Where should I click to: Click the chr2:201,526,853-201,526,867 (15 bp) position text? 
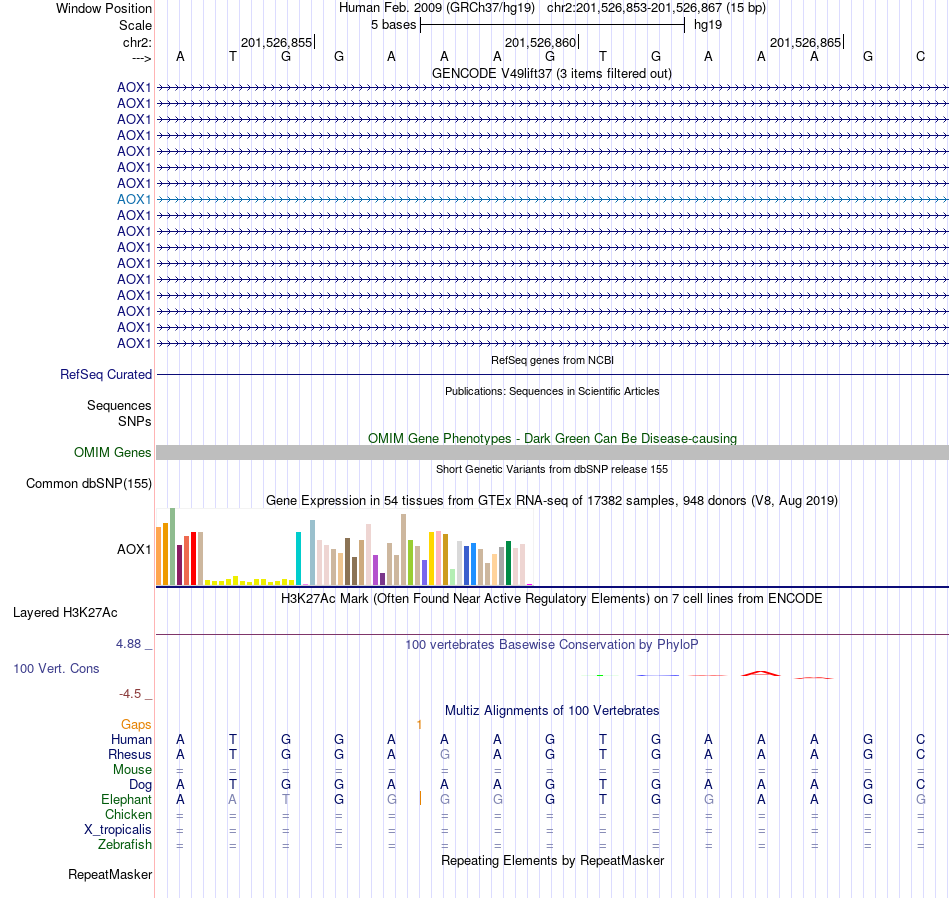point(656,8)
